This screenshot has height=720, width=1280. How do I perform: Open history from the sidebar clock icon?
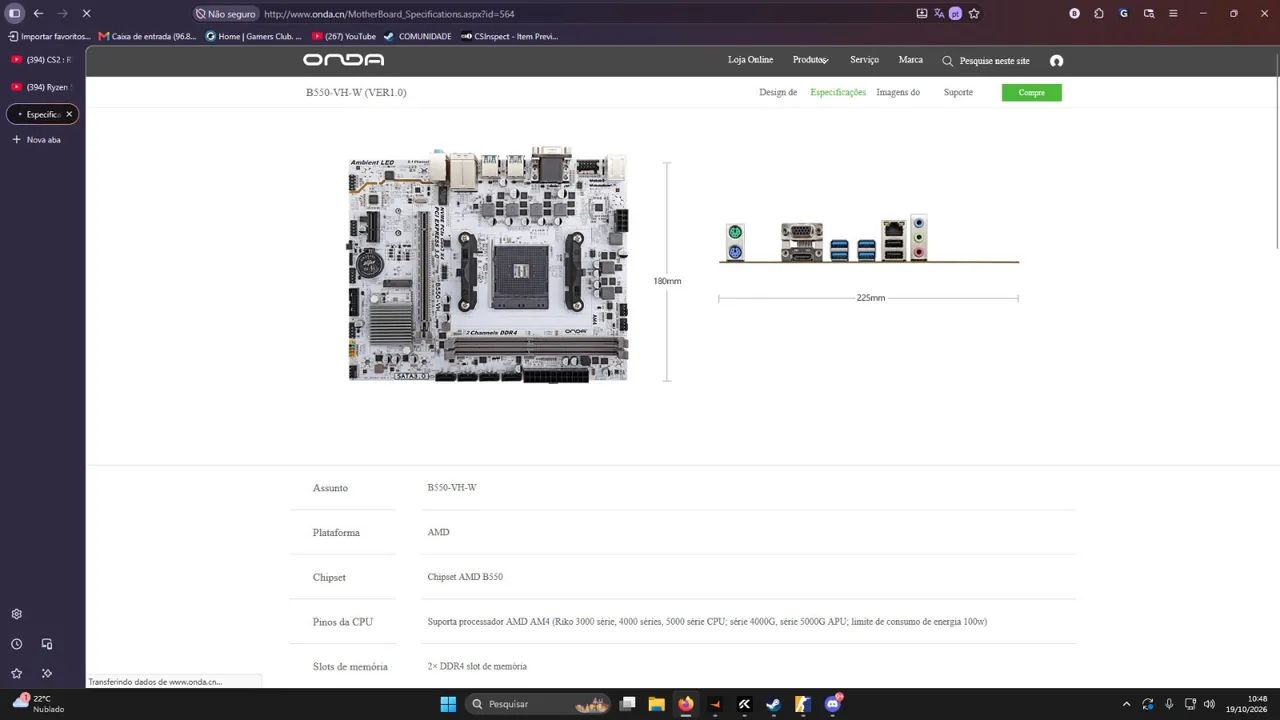(x=16, y=644)
